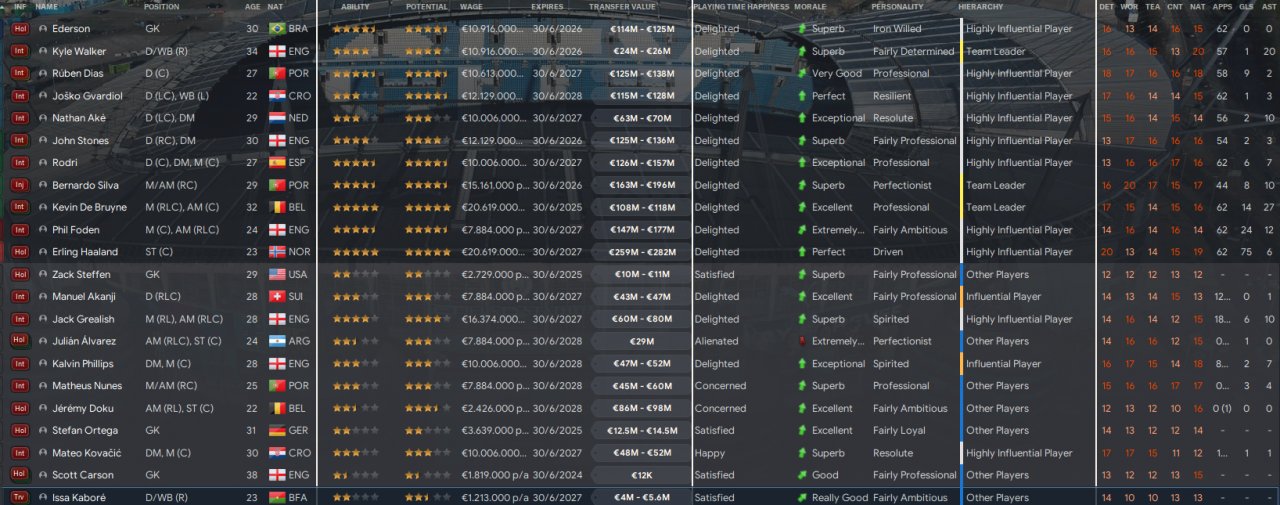Sort by the AST column header
The width and height of the screenshot is (1280, 505).
tap(1268, 7)
